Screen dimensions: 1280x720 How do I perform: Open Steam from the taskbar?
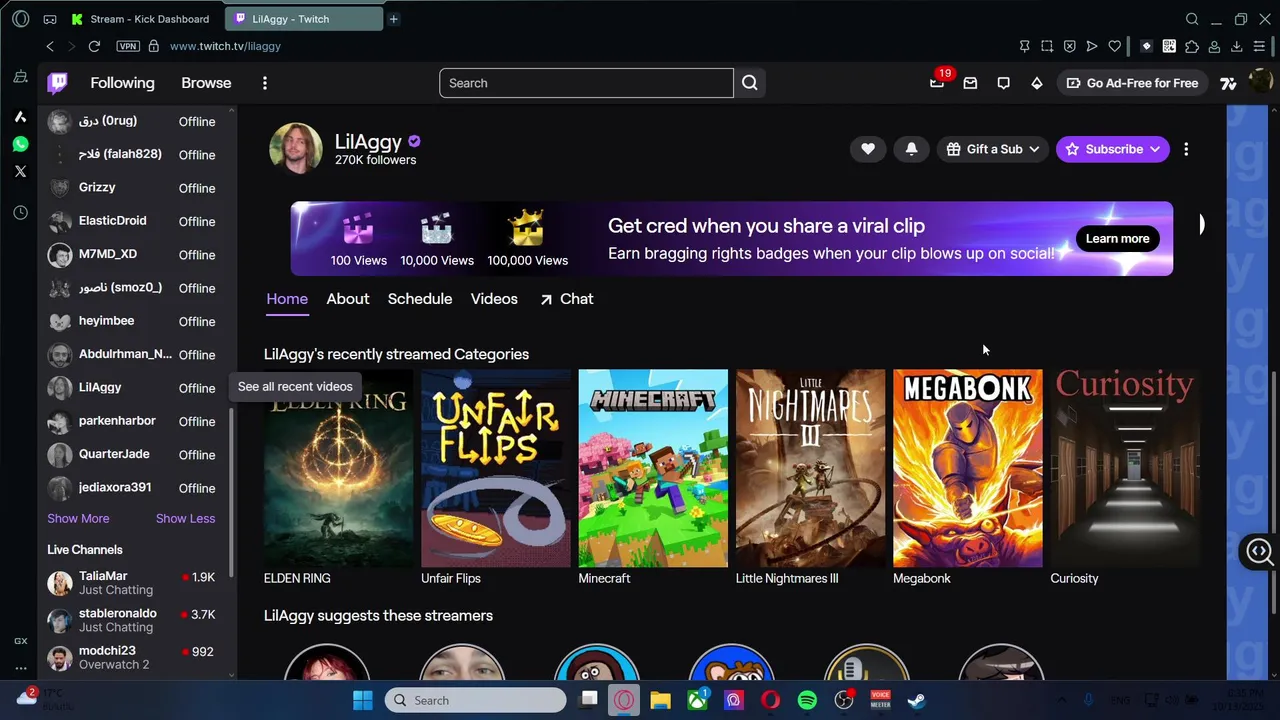pyautogui.click(x=916, y=700)
